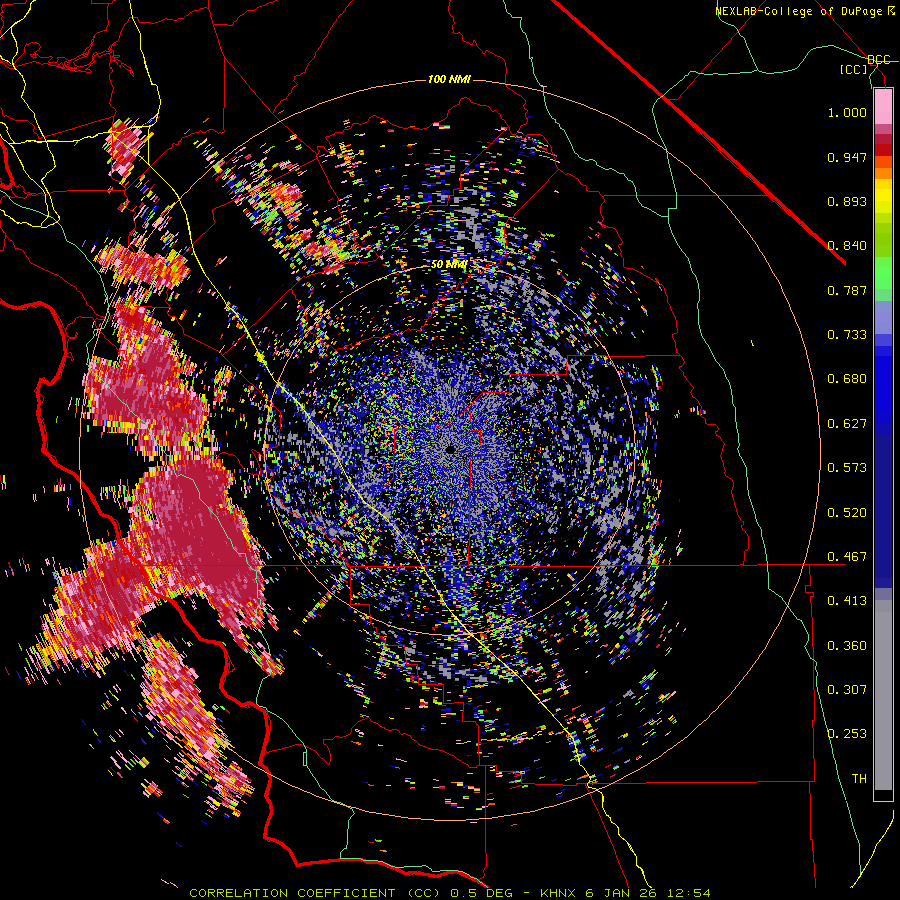Viewport: 900px width, 900px height.
Task: Click the black radar site dot at the map center
Action: click(451, 449)
